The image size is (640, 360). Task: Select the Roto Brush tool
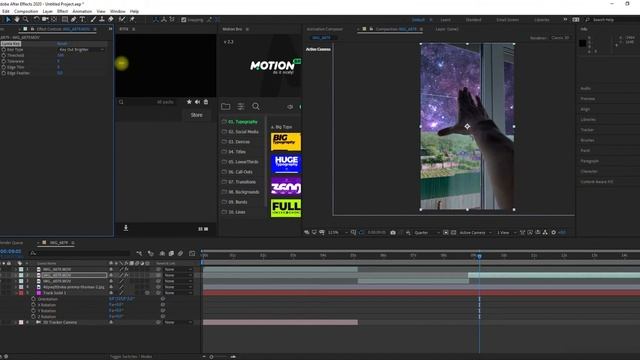122,20
